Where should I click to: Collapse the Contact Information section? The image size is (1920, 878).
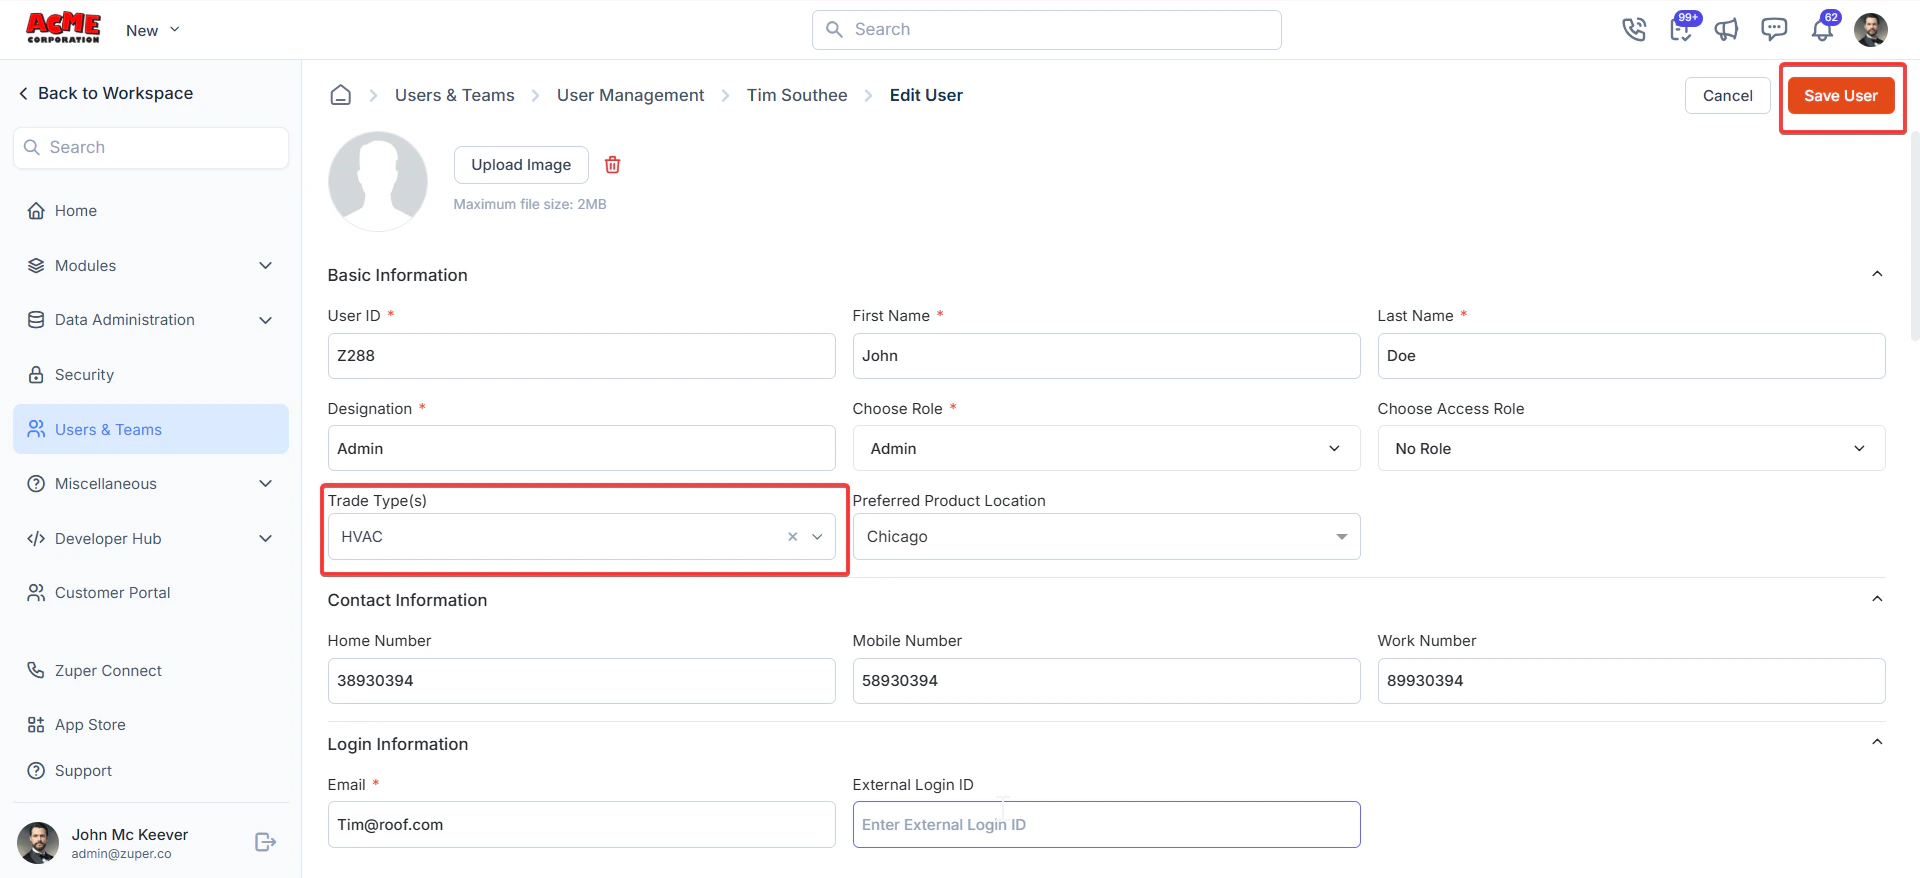click(1877, 599)
